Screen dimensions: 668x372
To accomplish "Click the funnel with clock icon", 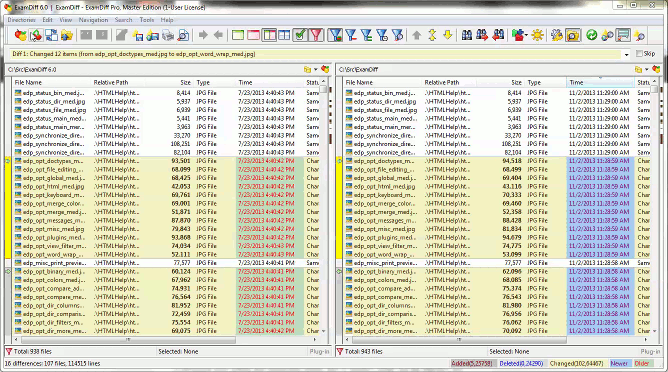I will pyautogui.click(x=382, y=35).
